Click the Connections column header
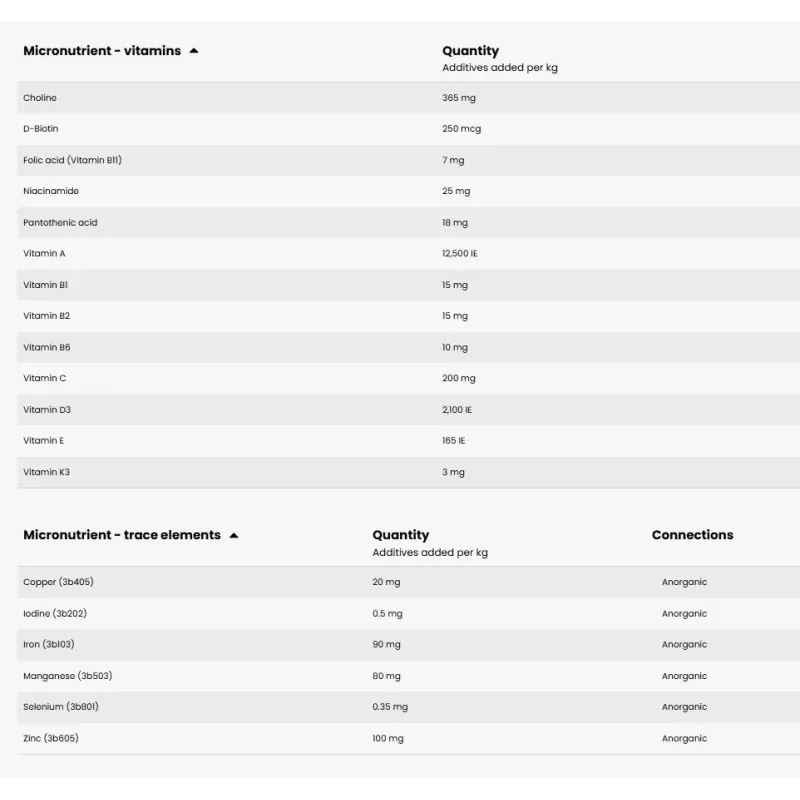Screen dimensions: 800x800 [692, 535]
